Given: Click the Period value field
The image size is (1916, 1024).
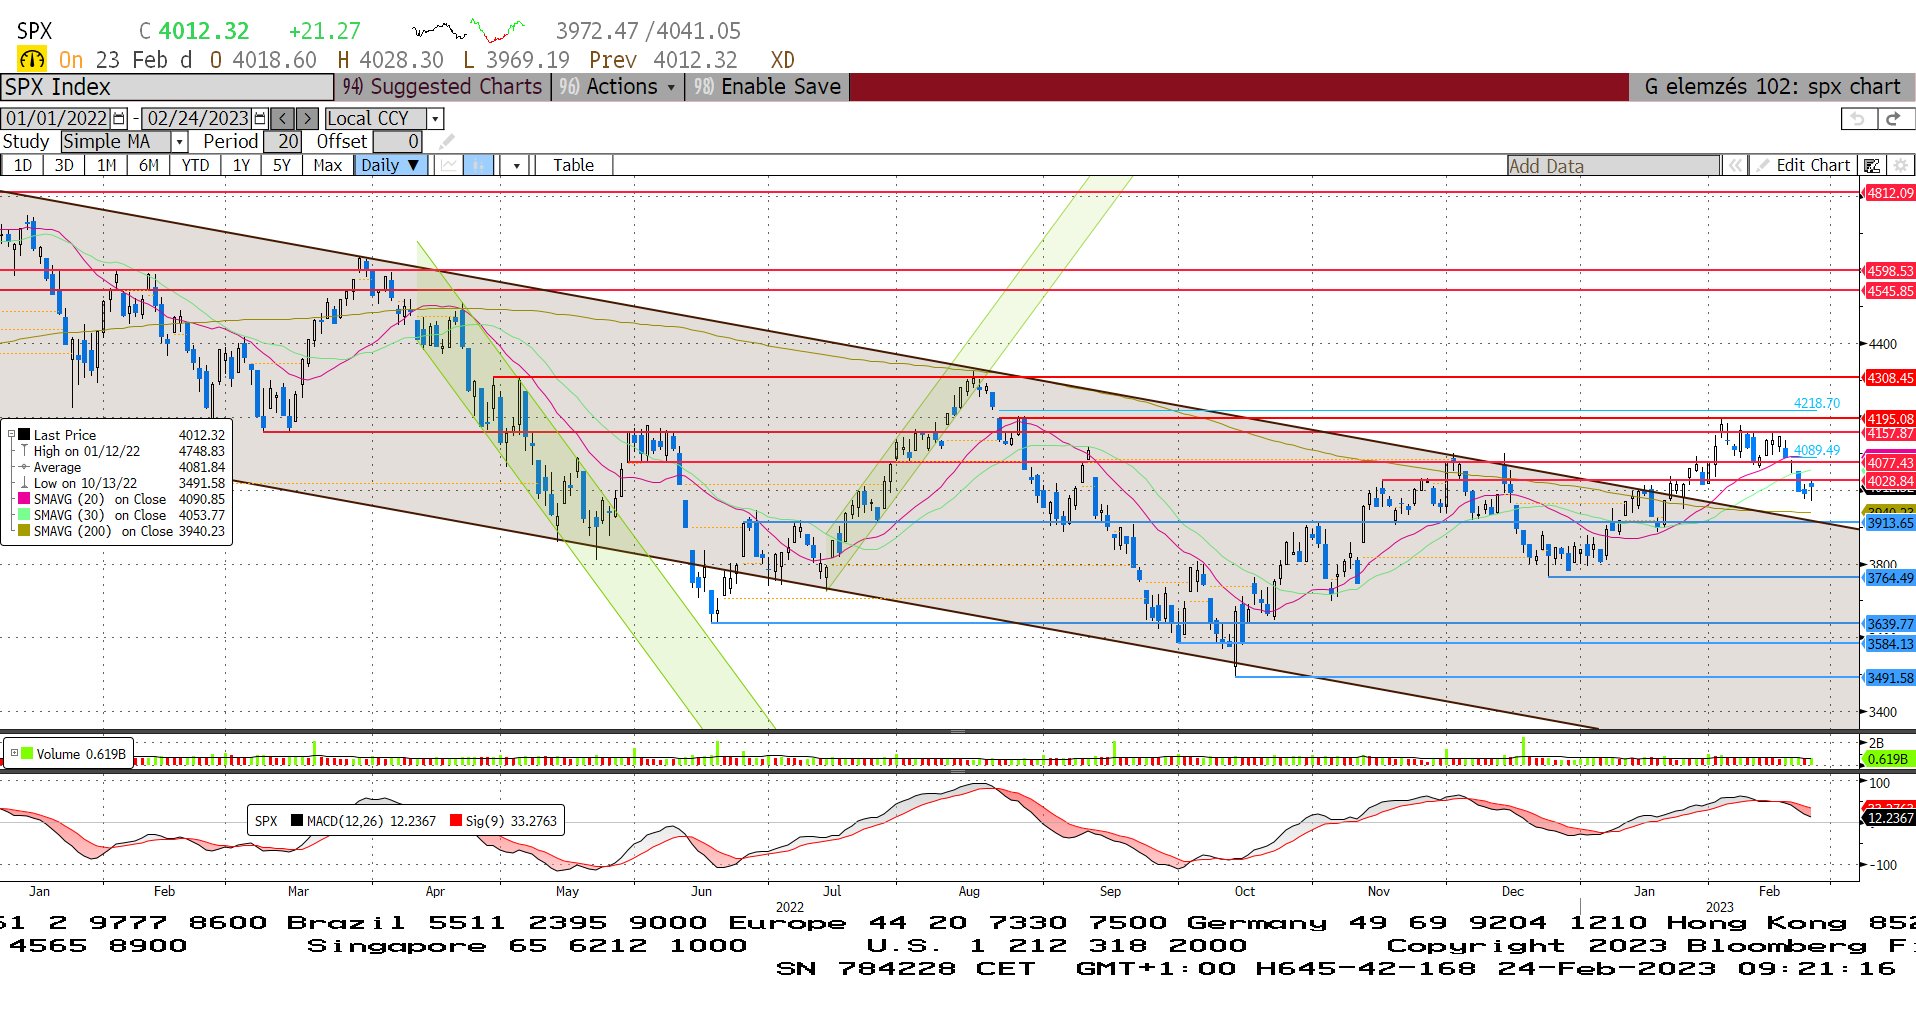Looking at the screenshot, I should click(x=283, y=142).
